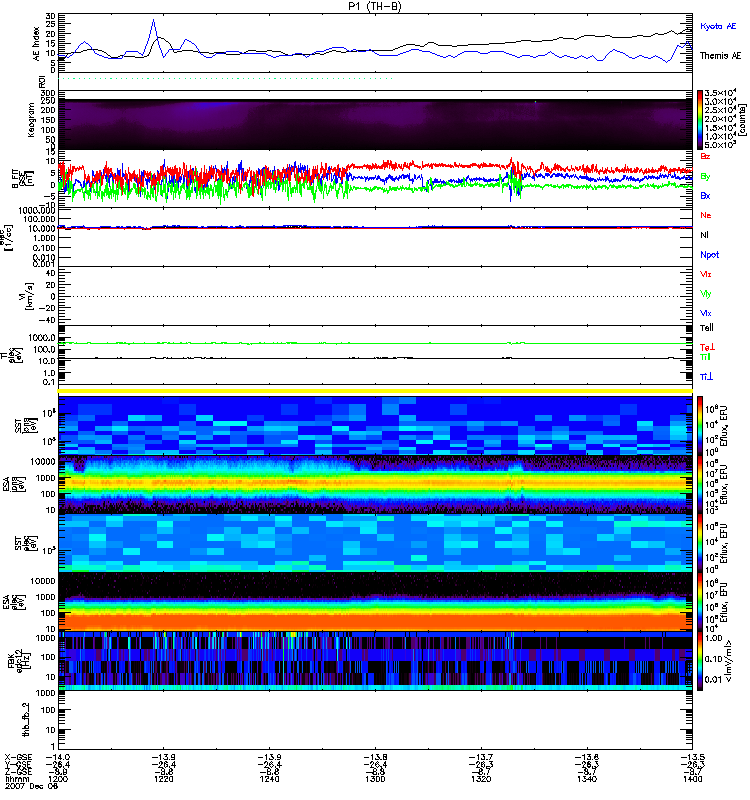Image resolution: width=750 pixels, height=800 pixels.
Task: Click the 300 tick on keogram axis
Action: (x=48, y=93)
